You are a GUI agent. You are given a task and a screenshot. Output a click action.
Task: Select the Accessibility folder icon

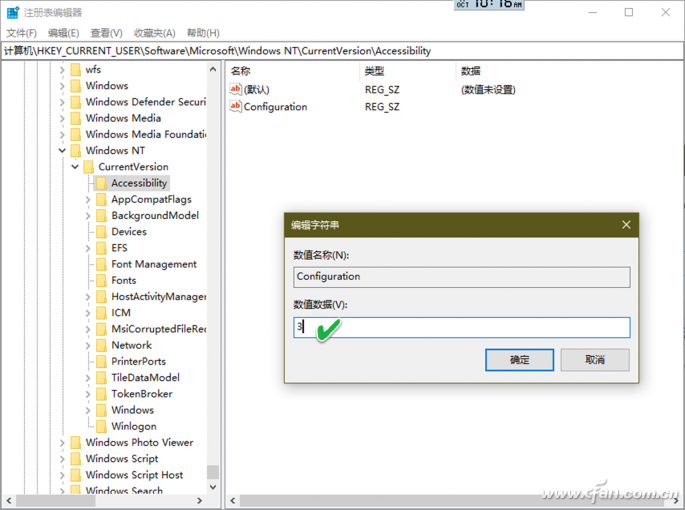101,183
